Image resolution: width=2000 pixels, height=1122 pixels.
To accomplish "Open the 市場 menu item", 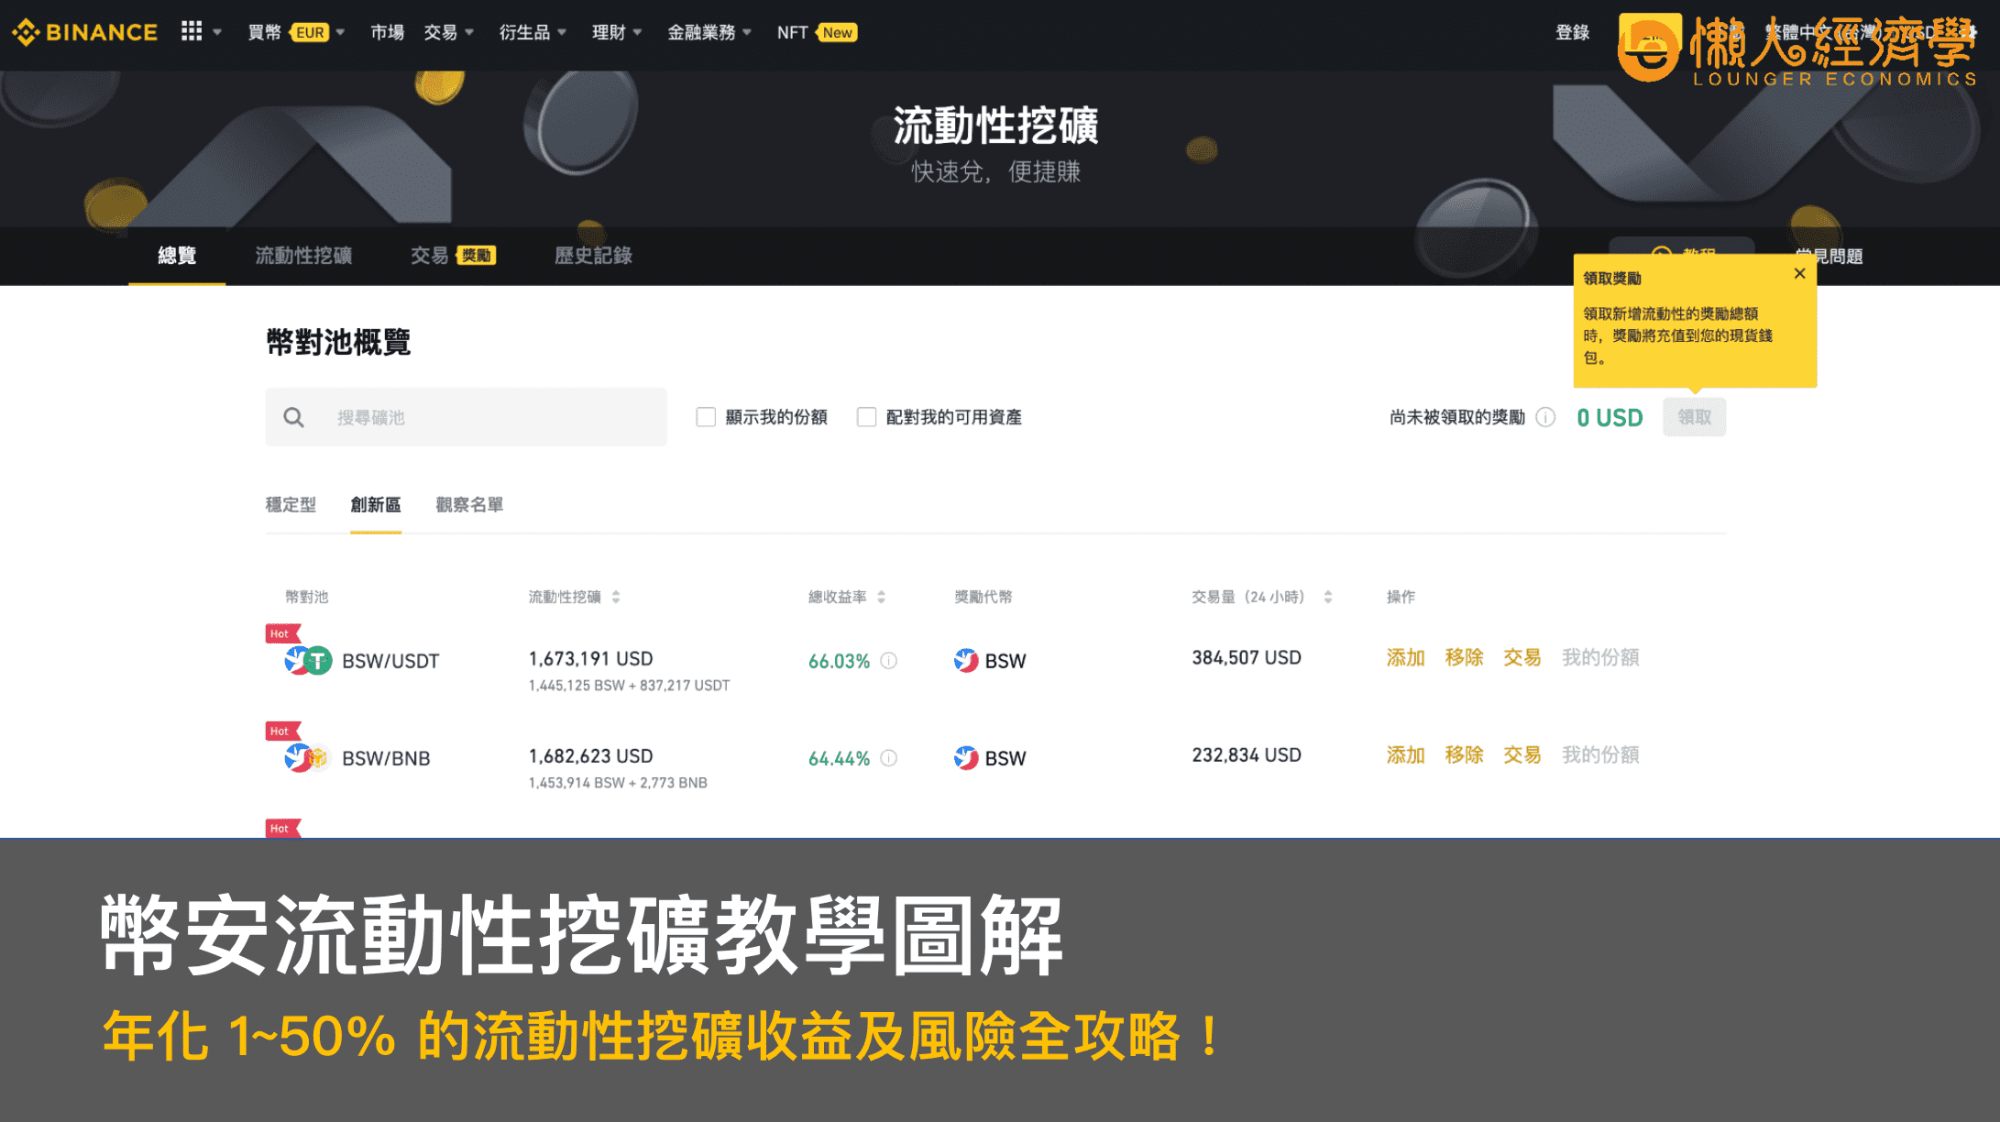I will tap(387, 32).
